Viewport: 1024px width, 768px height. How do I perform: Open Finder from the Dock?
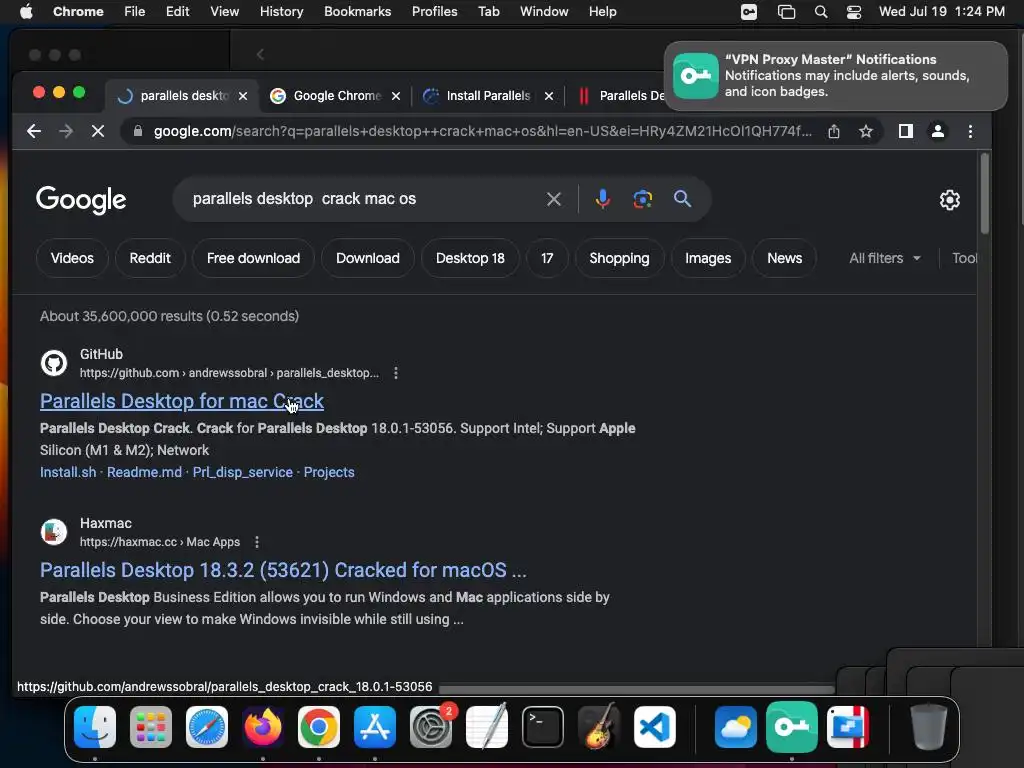[x=95, y=726]
